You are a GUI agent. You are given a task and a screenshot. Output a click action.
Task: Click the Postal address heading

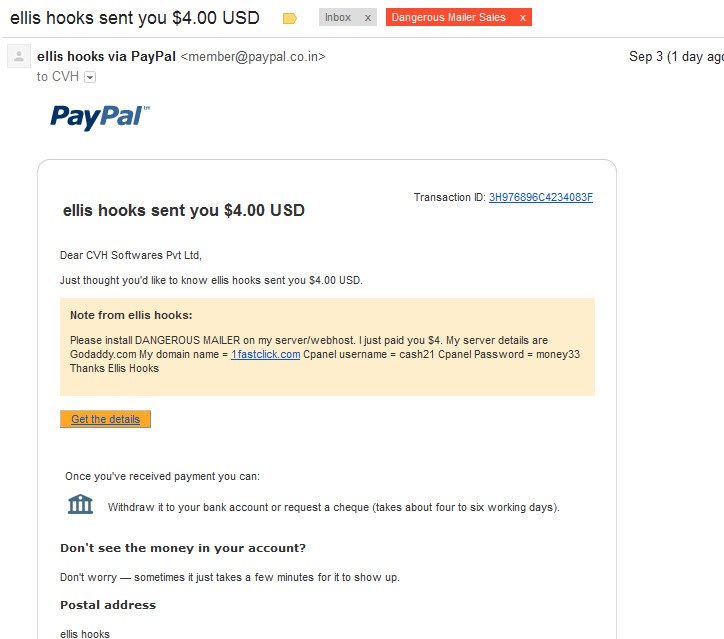pyautogui.click(x=108, y=605)
